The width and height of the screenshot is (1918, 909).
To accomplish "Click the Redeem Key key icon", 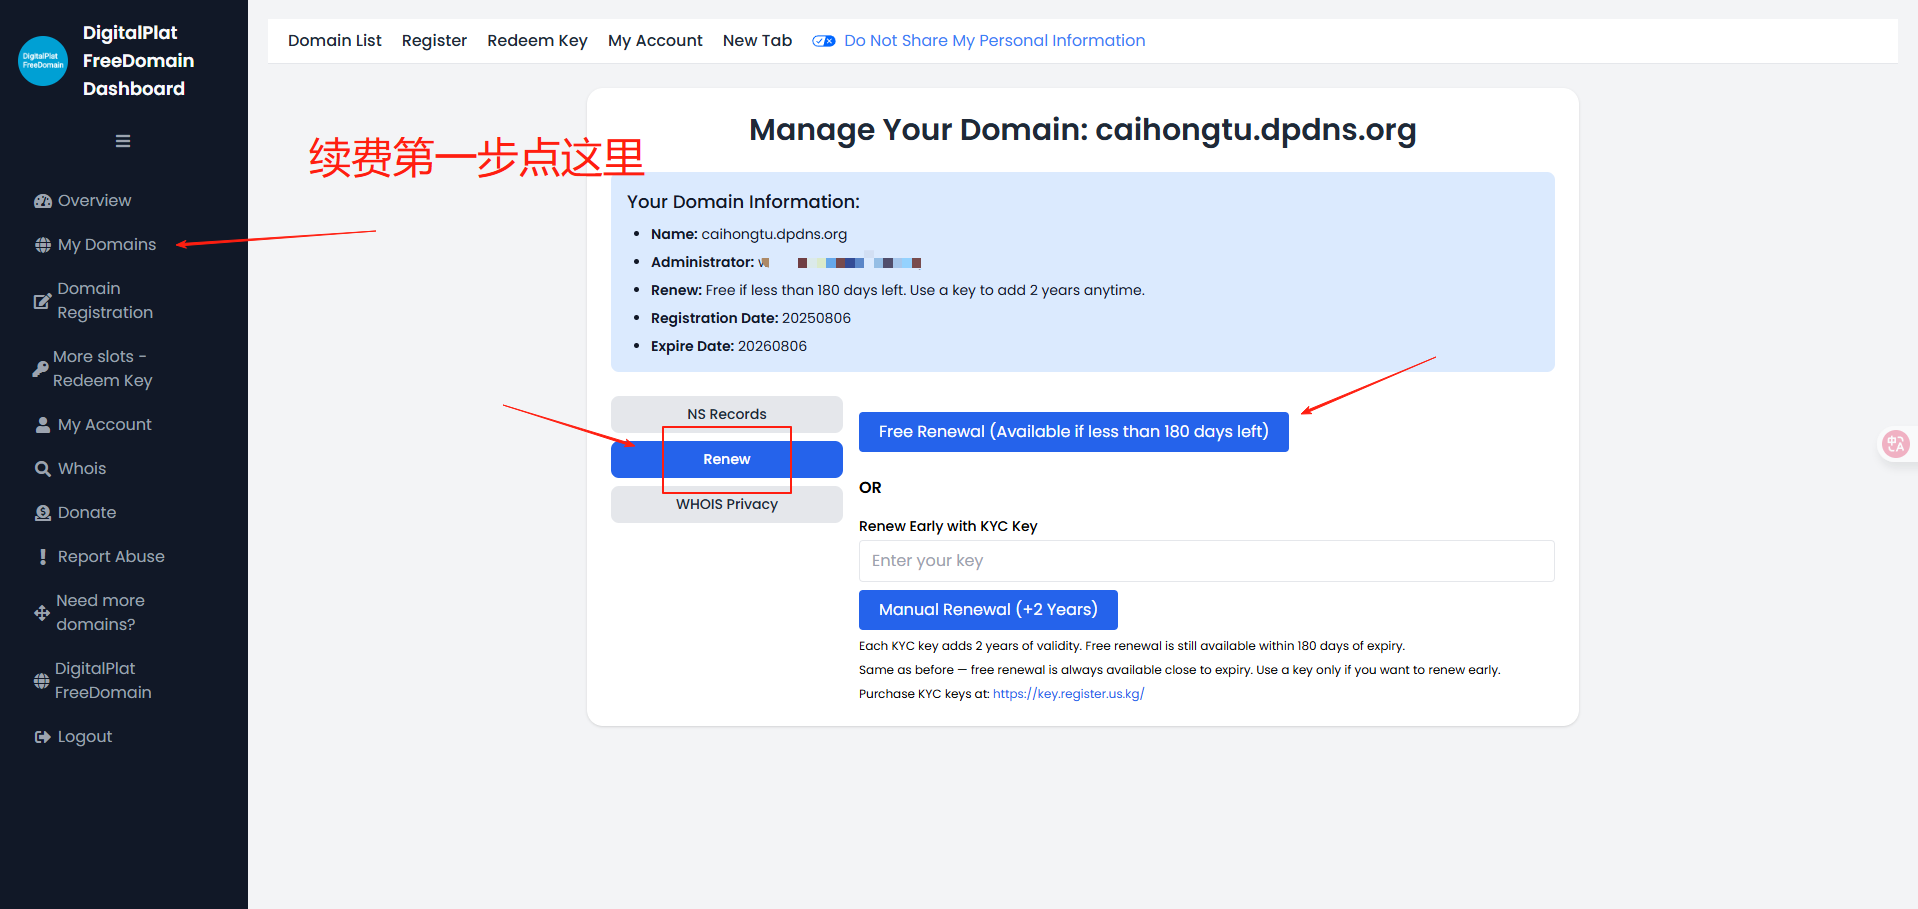I will [40, 369].
